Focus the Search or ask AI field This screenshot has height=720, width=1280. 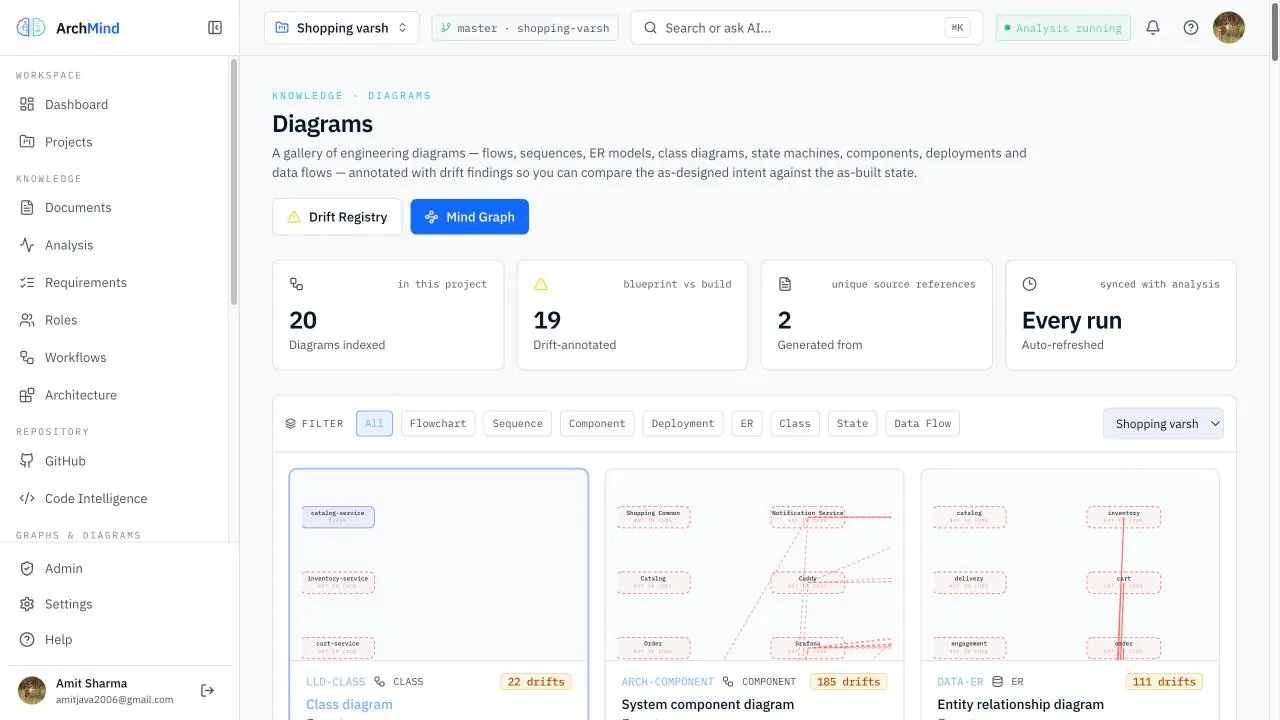(807, 28)
